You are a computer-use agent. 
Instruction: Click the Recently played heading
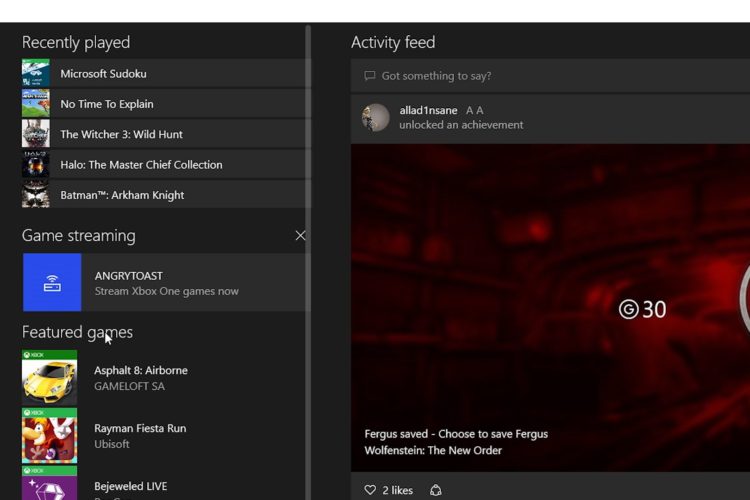coord(76,43)
